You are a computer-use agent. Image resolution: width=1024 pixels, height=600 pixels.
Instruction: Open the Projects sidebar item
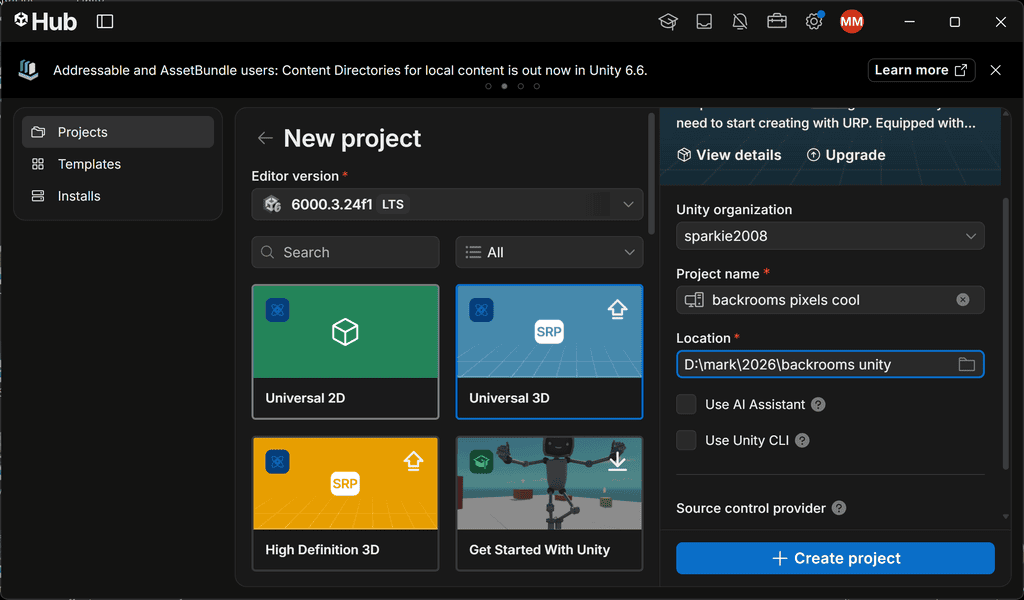[x=118, y=132]
